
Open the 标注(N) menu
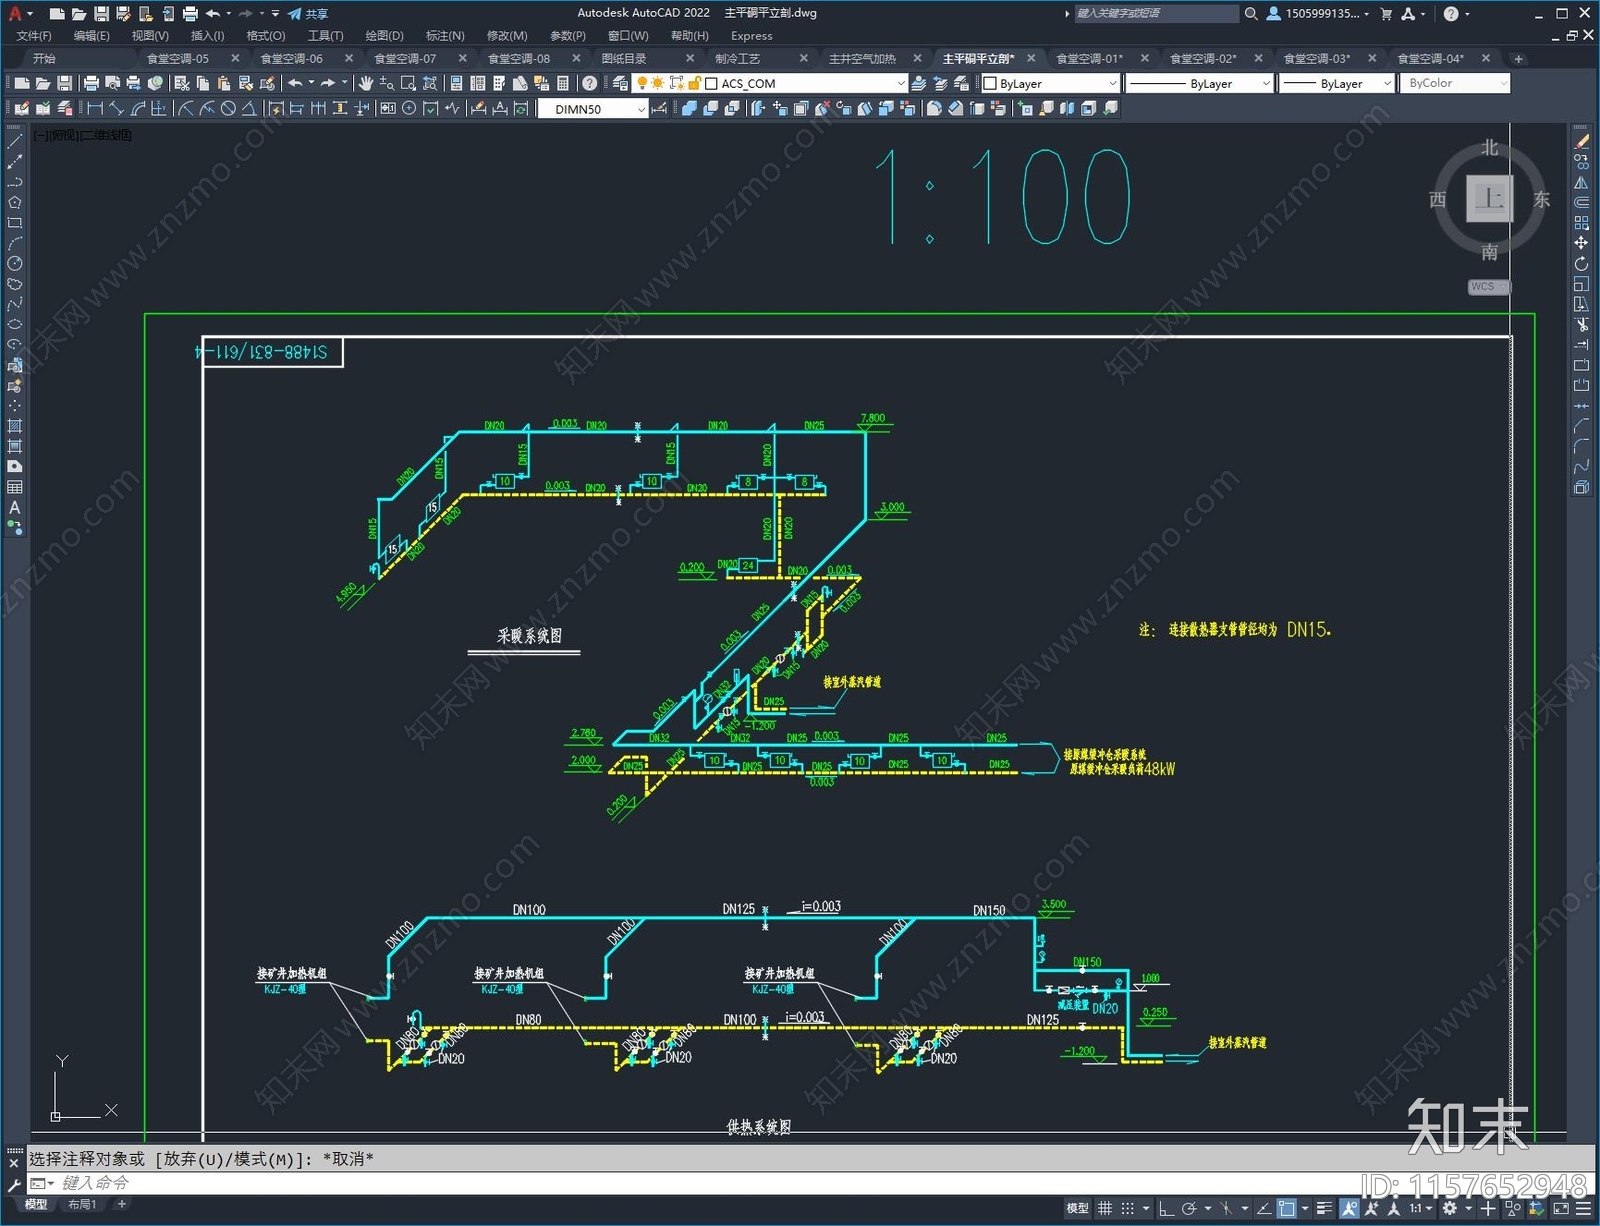[x=444, y=35]
